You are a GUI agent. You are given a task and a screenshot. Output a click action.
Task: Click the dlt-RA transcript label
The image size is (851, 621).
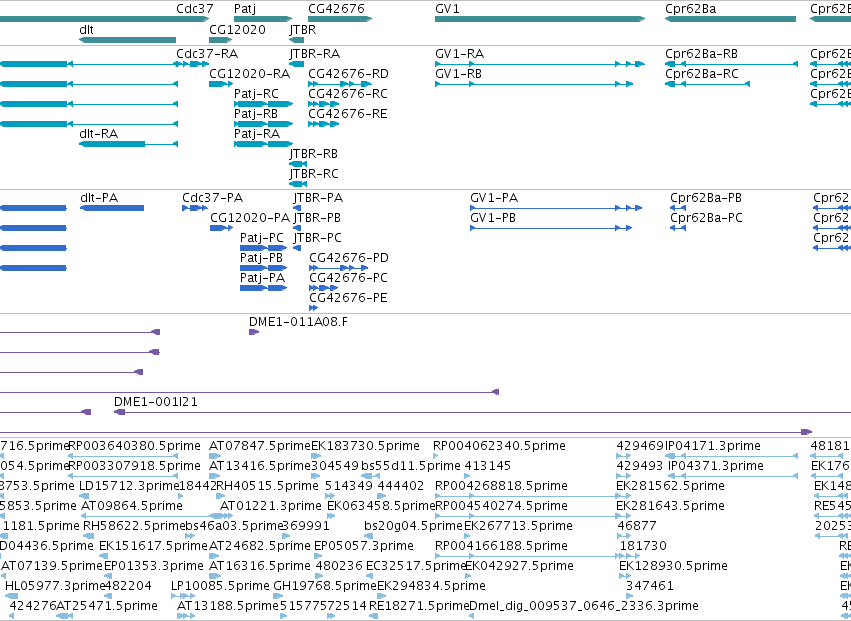point(98,134)
